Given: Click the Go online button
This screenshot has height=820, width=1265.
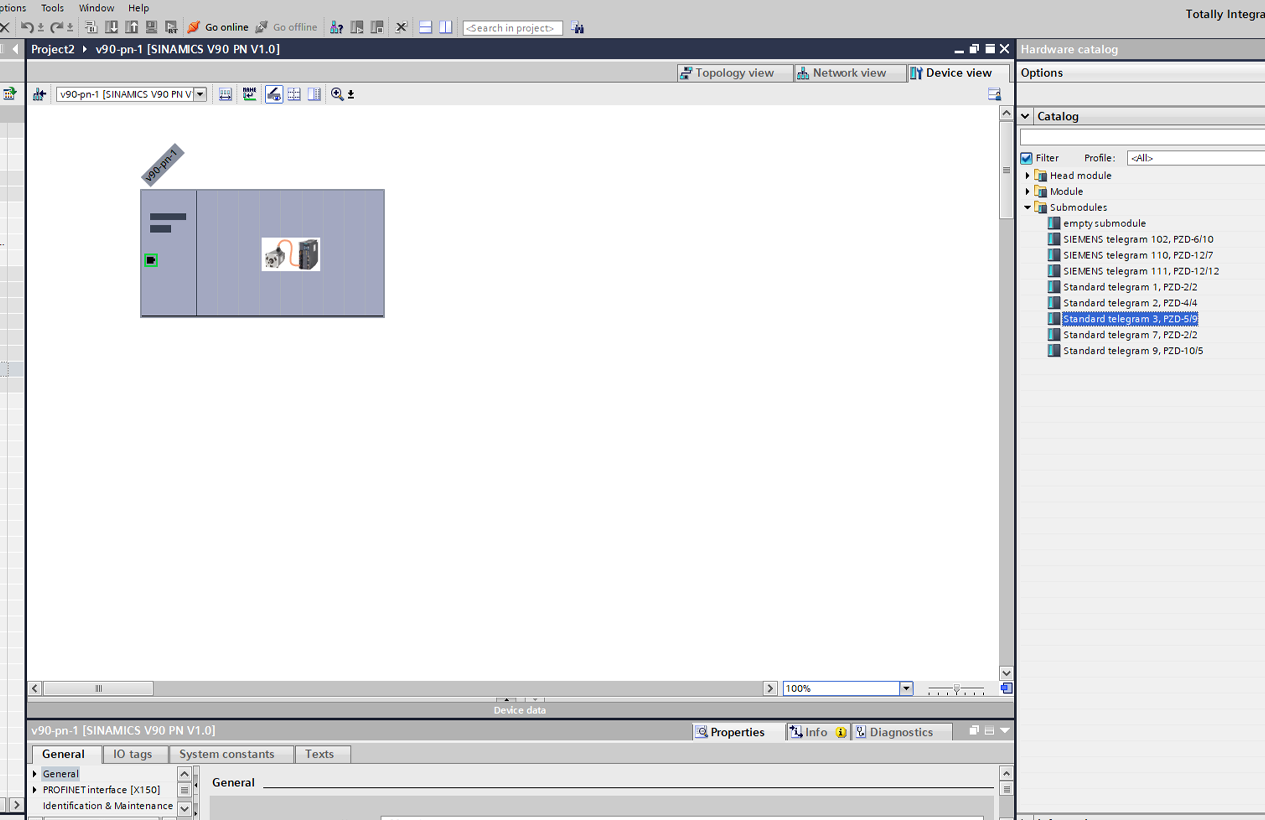Looking at the screenshot, I should point(217,27).
